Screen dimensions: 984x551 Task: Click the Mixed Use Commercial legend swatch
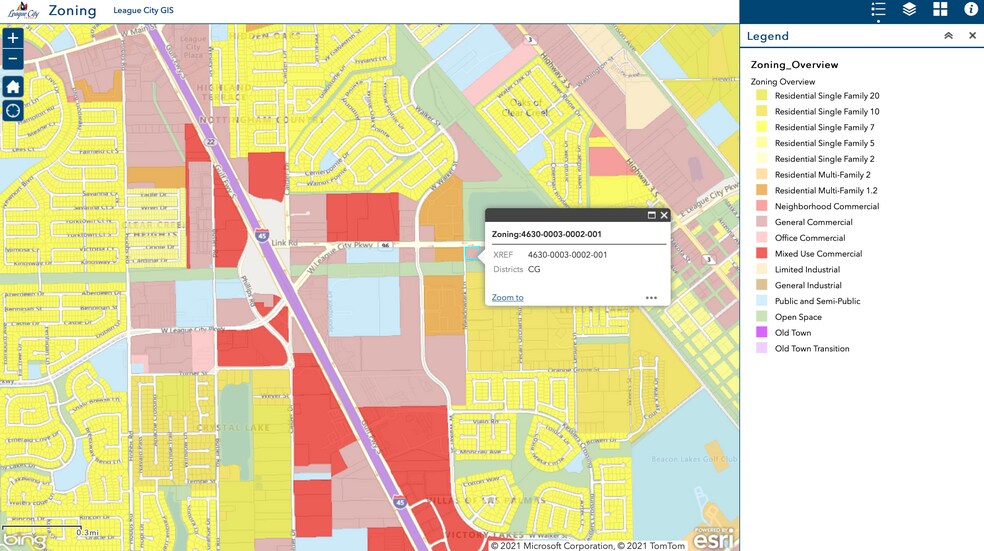(761, 254)
